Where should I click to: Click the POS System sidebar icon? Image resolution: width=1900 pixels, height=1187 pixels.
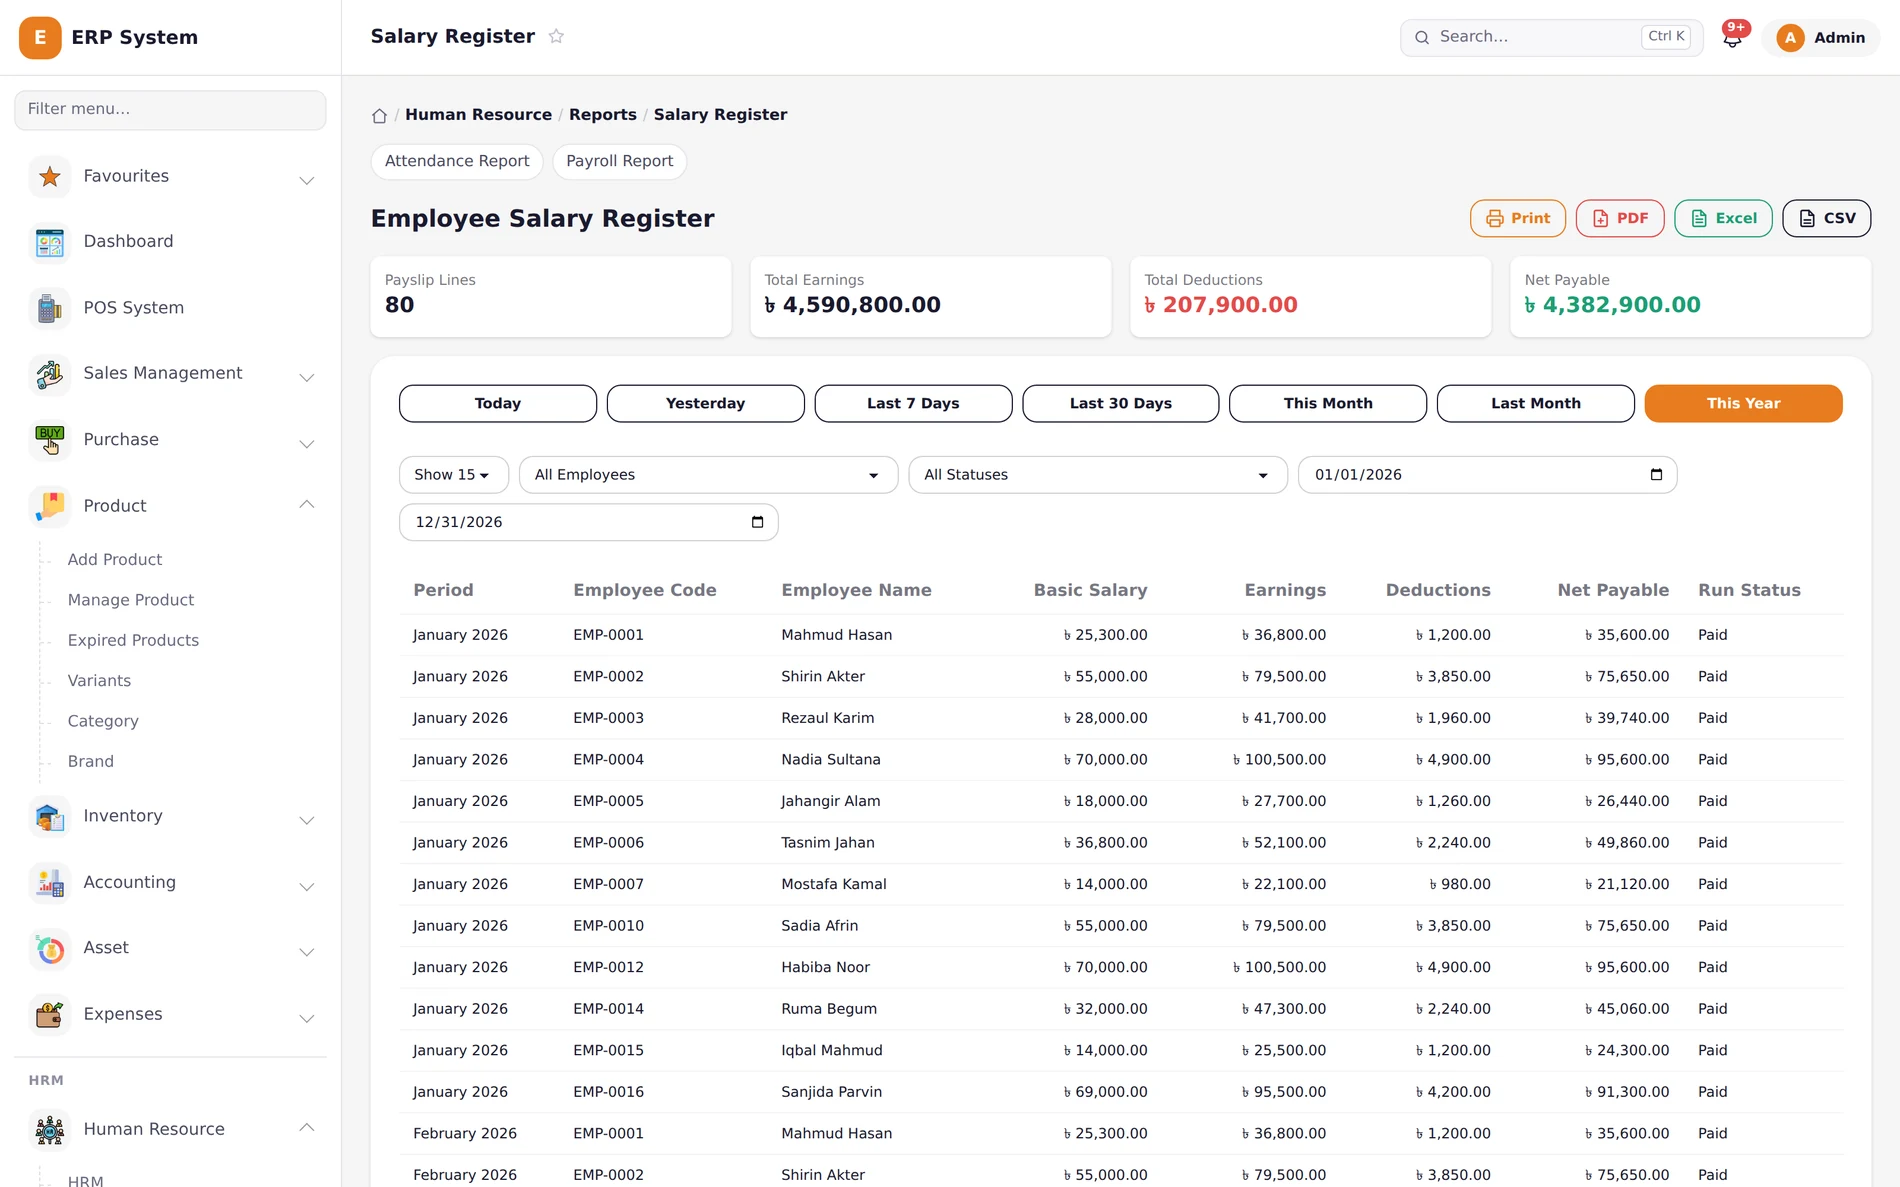(50, 308)
